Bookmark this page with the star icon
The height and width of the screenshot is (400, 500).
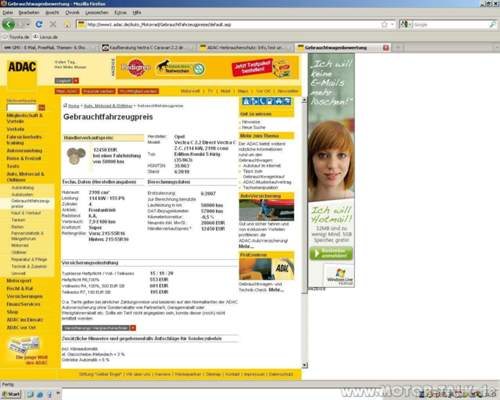click(384, 24)
